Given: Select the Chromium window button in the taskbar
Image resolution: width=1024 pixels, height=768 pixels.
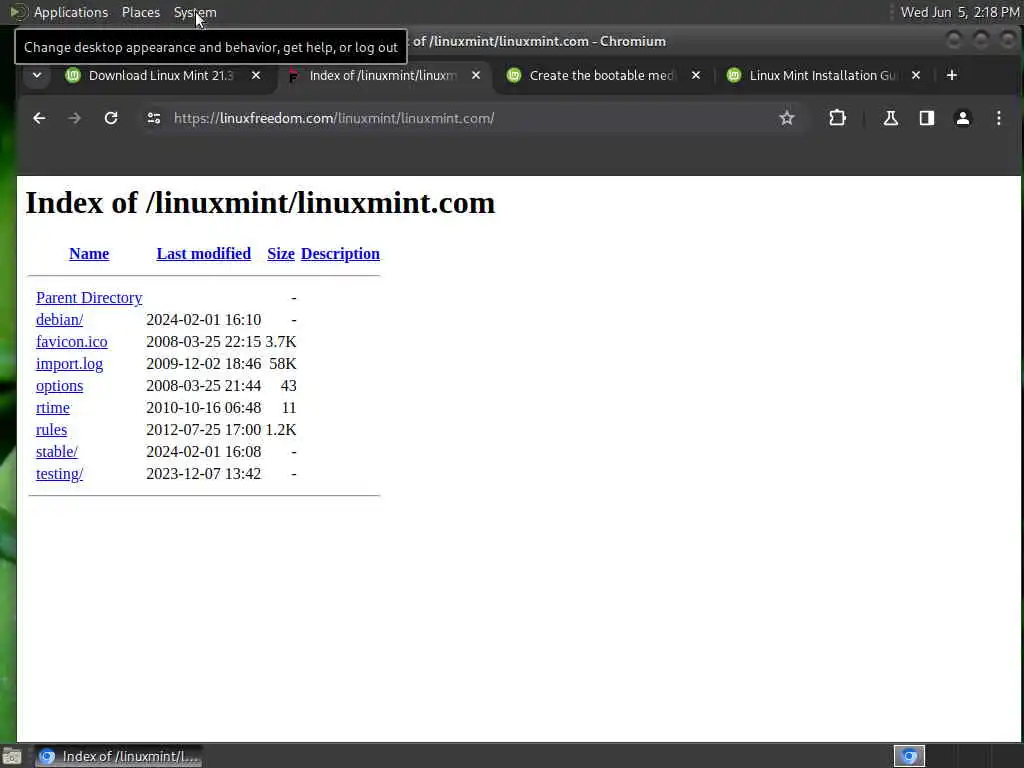Looking at the screenshot, I should coord(118,756).
